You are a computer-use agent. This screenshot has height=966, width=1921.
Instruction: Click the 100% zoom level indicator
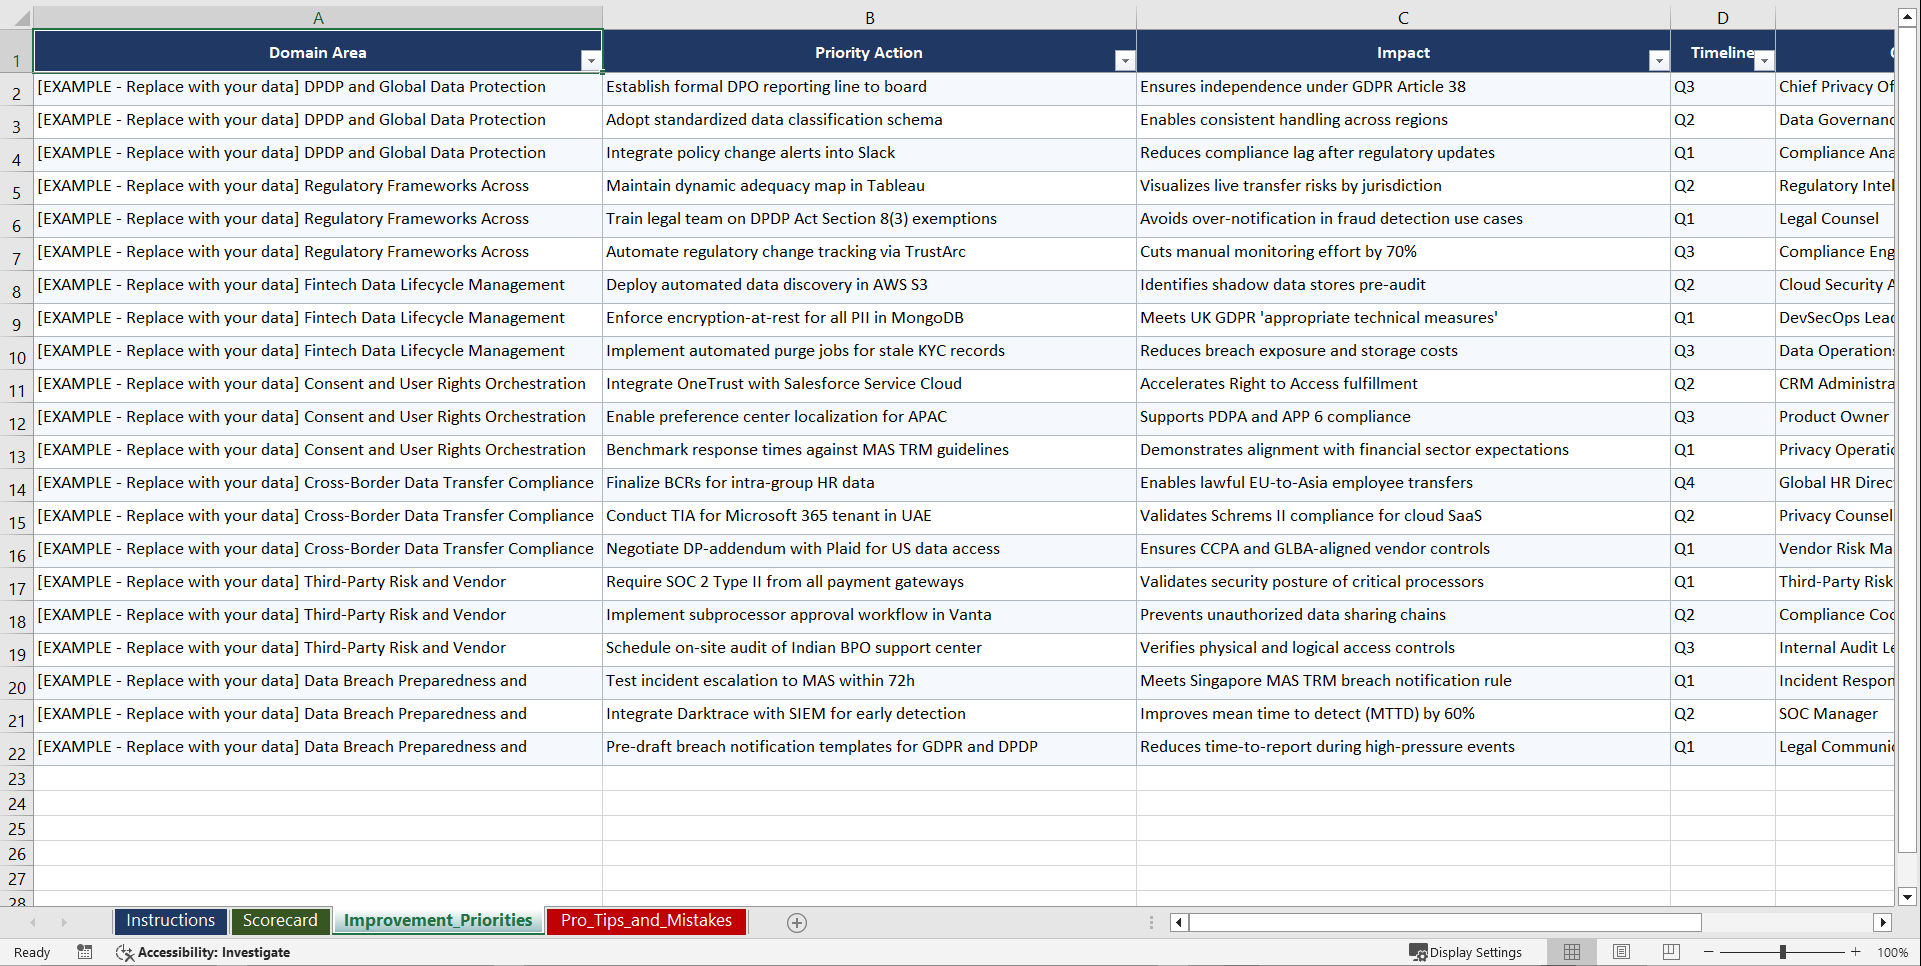pos(1893,952)
